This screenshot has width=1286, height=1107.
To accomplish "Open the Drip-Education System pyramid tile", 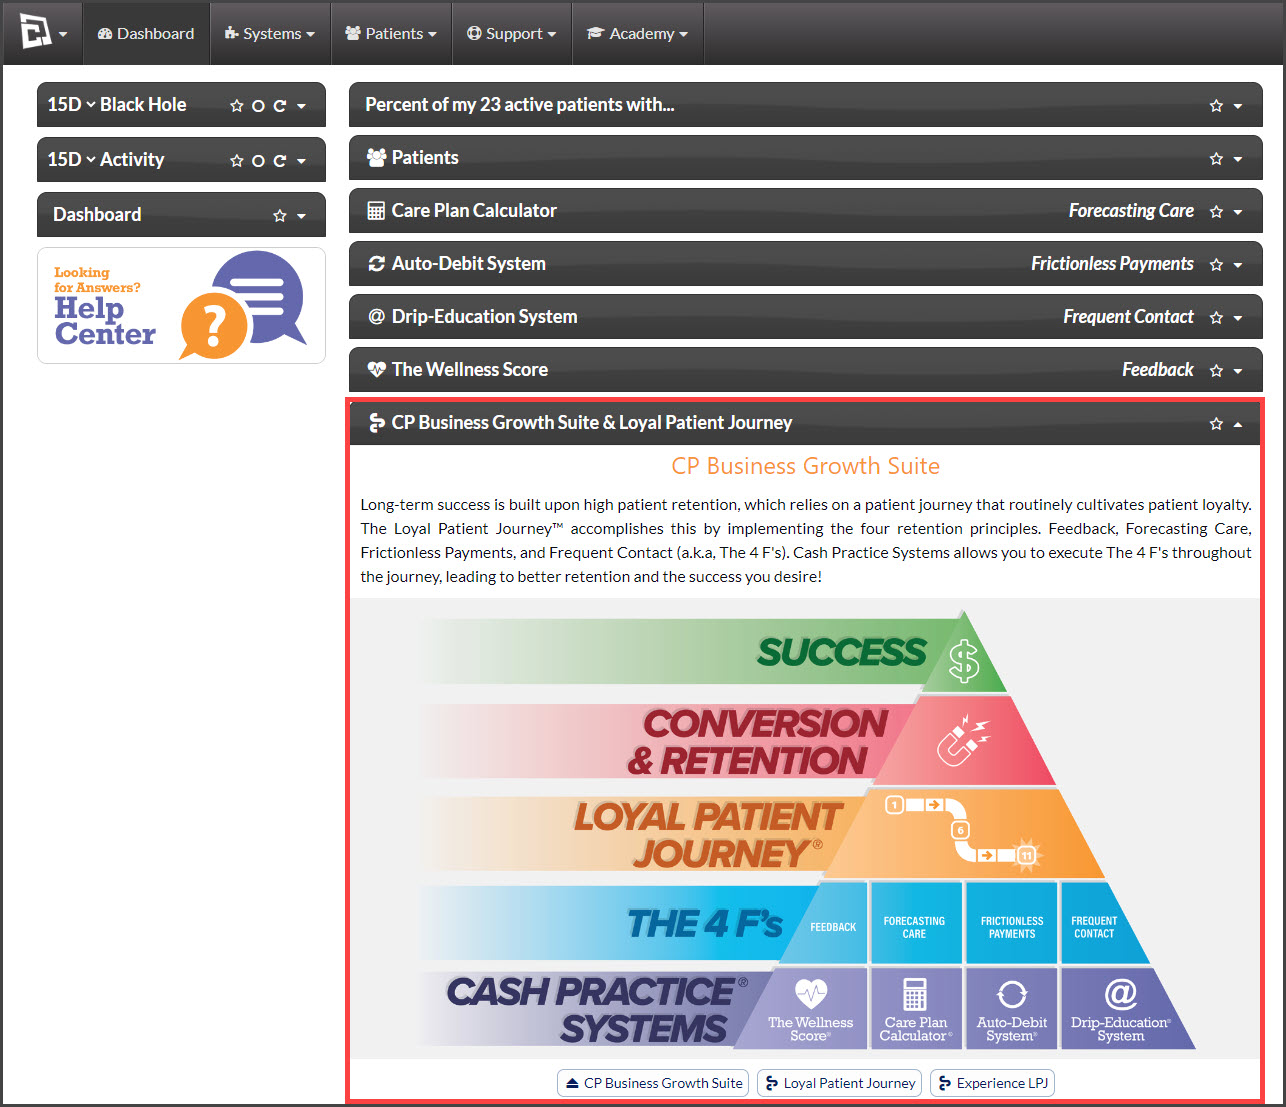I will coord(1122,1008).
